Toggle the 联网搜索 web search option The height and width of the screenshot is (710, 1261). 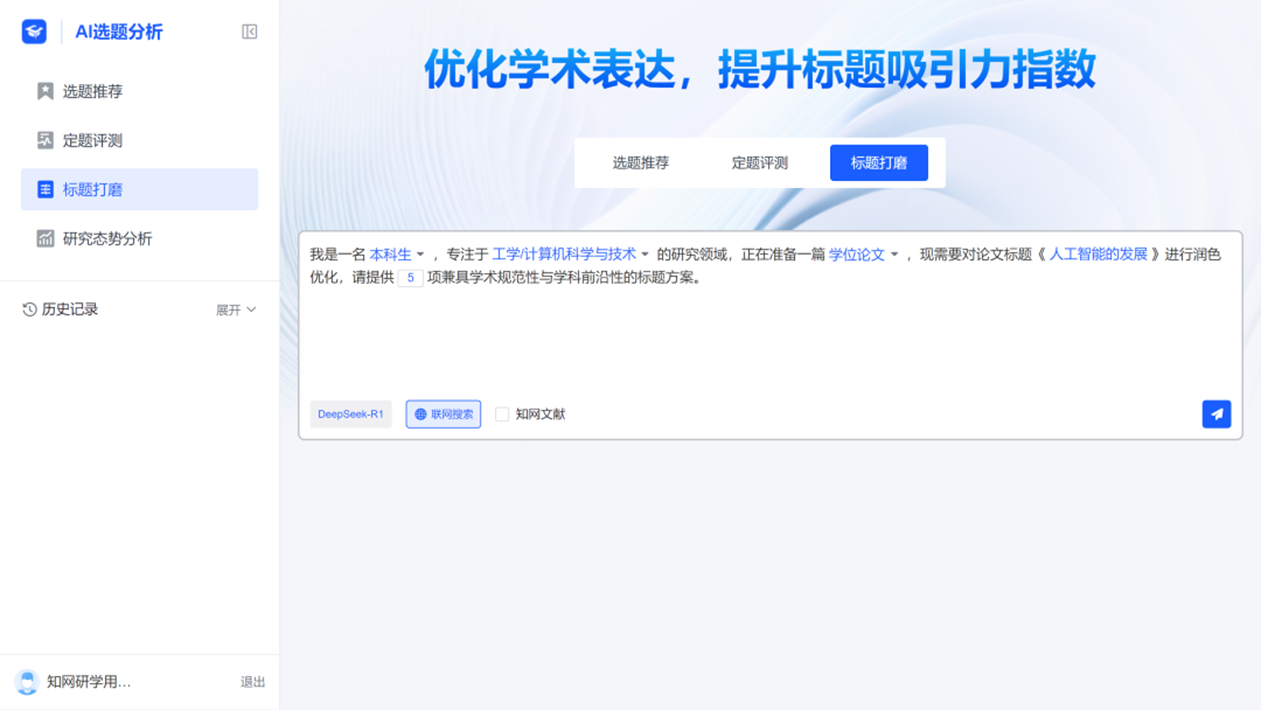[x=443, y=414]
